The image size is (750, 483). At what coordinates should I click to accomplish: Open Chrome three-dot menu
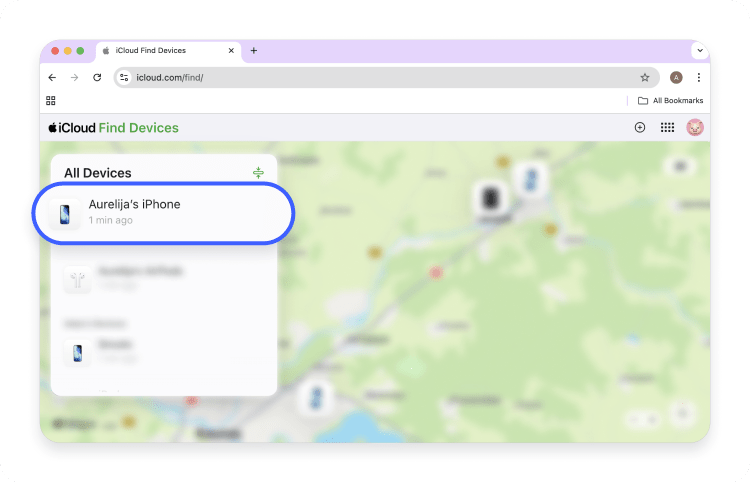point(698,77)
